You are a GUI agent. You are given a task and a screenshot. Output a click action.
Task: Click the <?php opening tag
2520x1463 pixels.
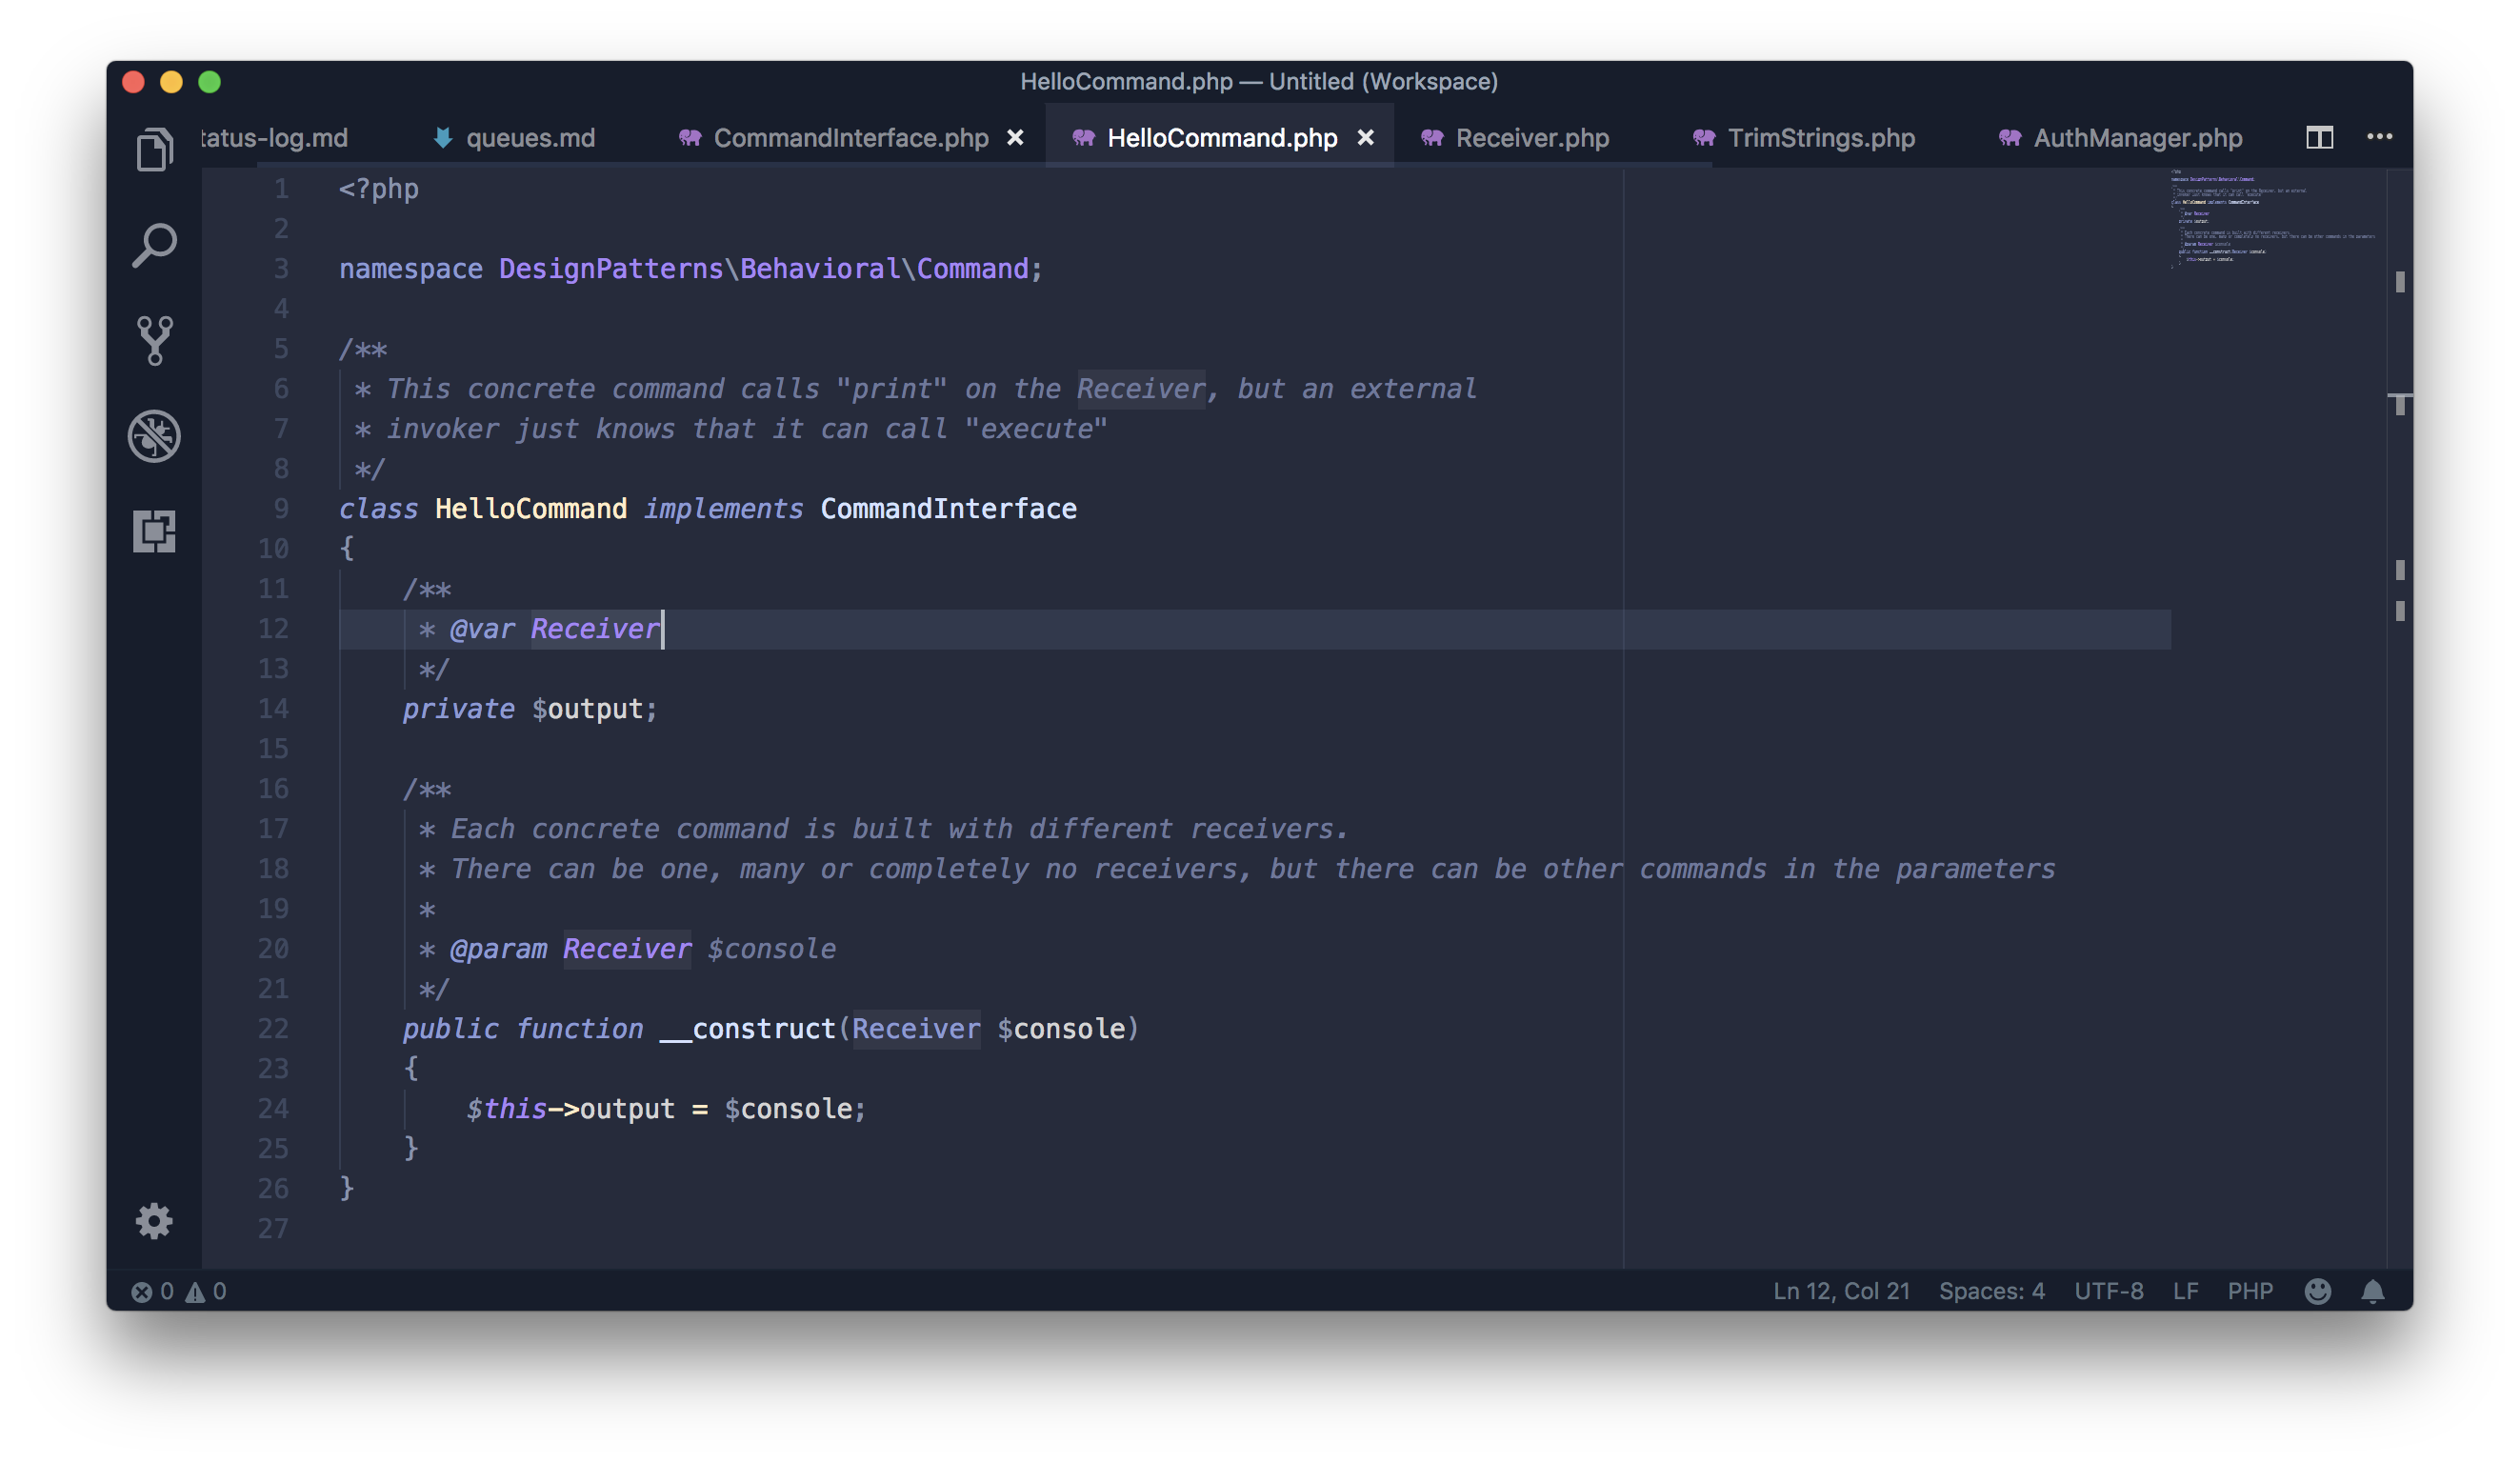[x=379, y=189]
